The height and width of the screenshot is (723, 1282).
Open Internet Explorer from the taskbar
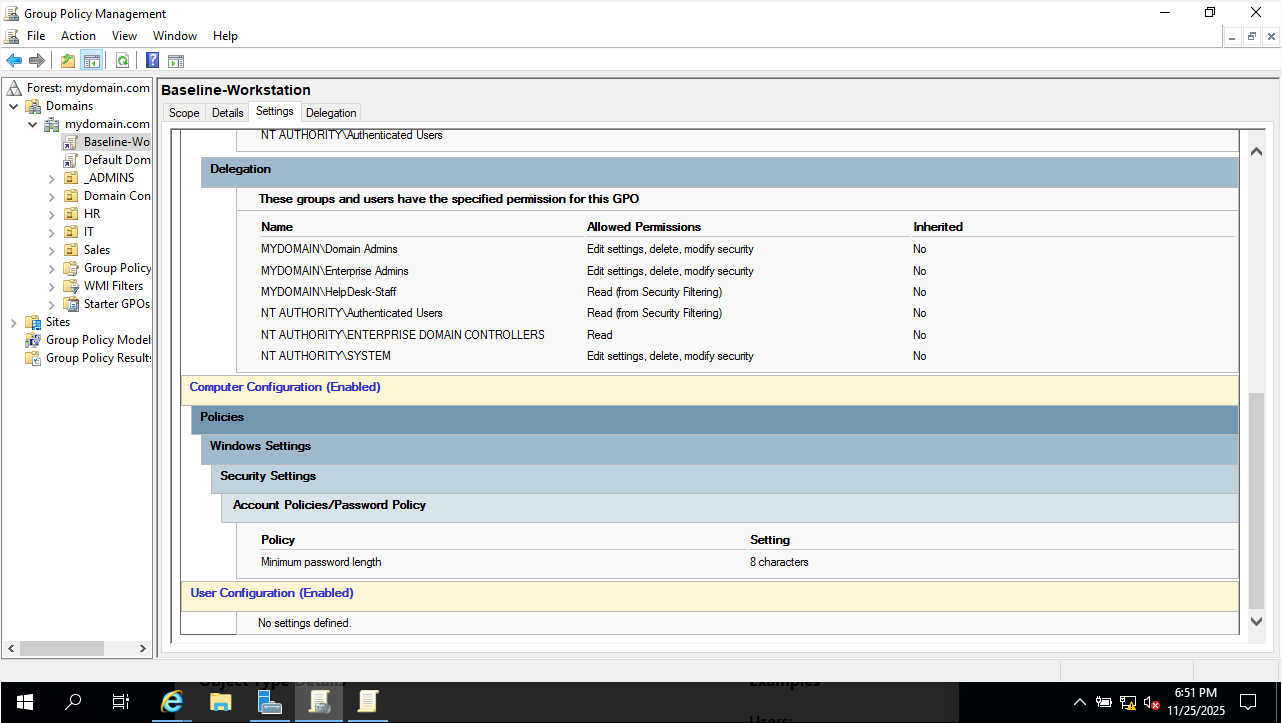[172, 702]
